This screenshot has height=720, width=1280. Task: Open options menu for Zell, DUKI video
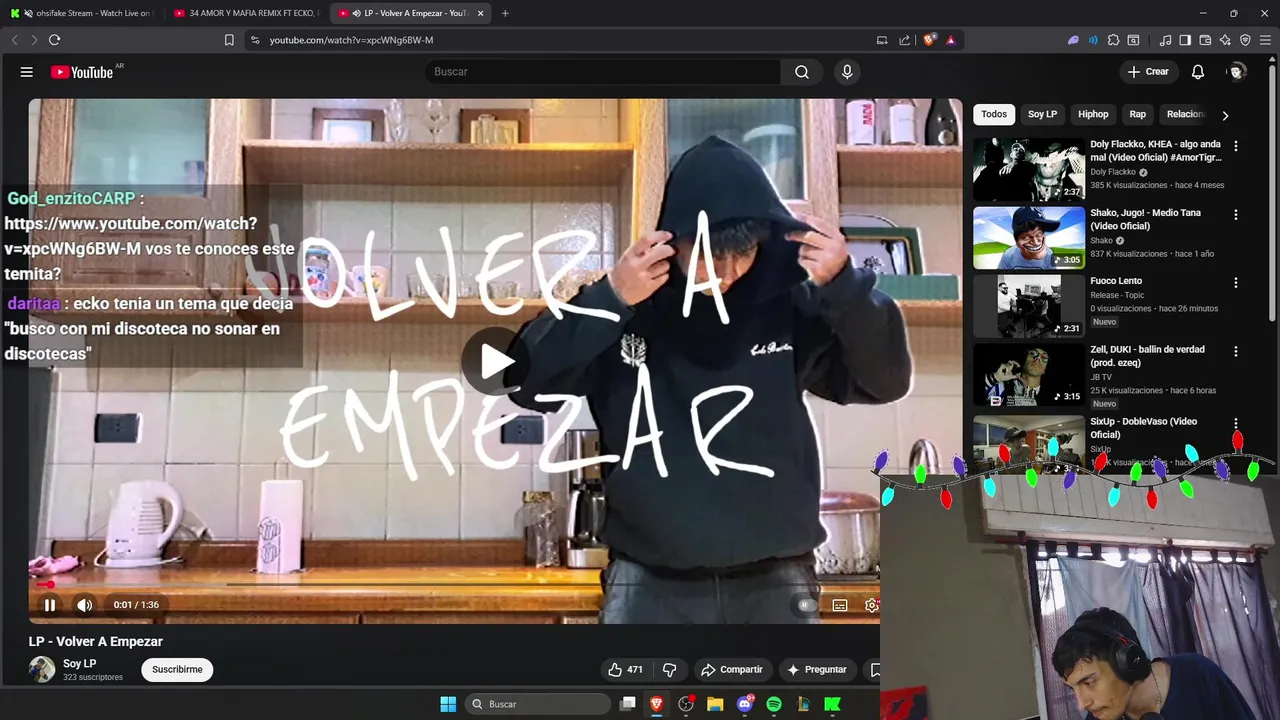click(x=1236, y=351)
